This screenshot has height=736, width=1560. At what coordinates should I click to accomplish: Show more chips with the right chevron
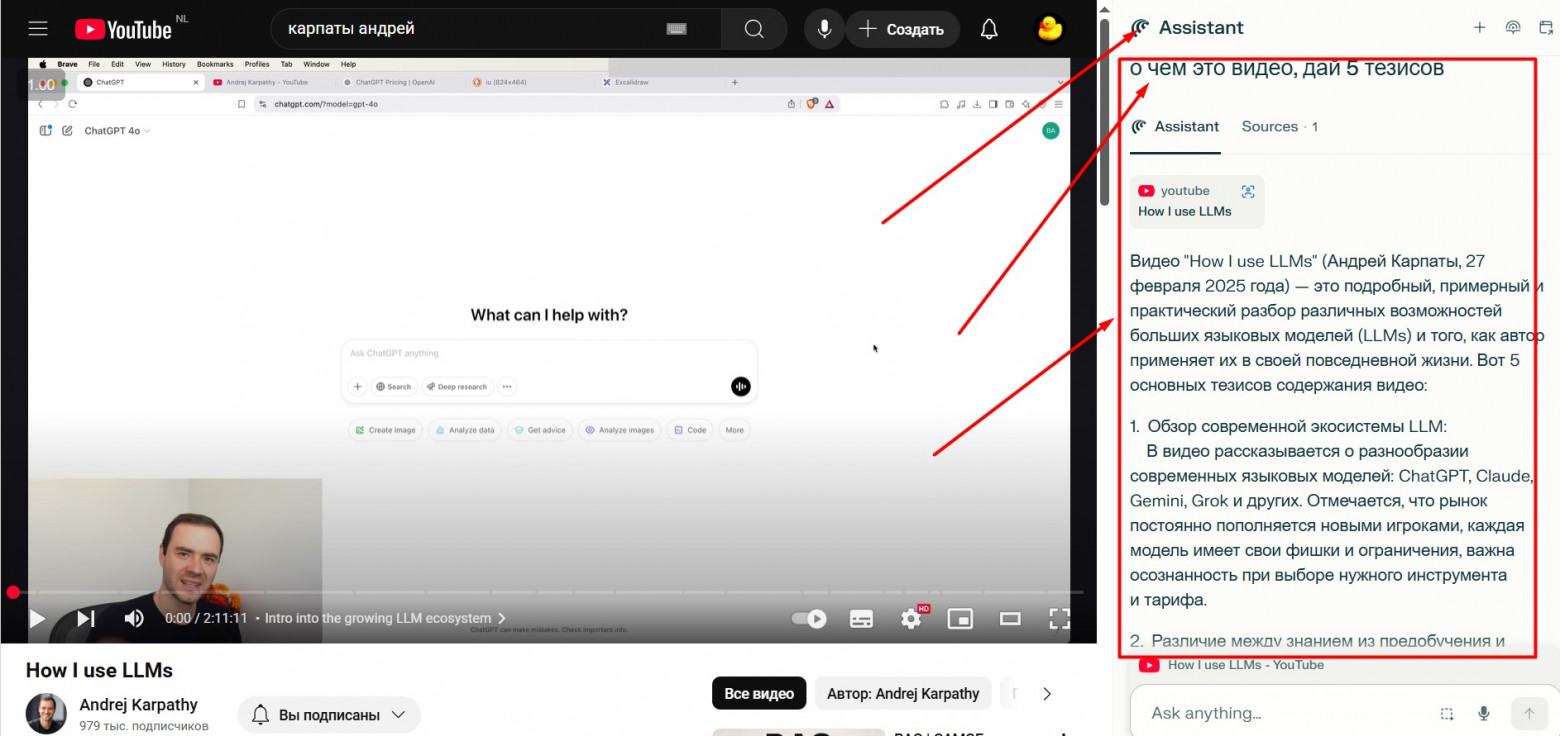click(1047, 693)
